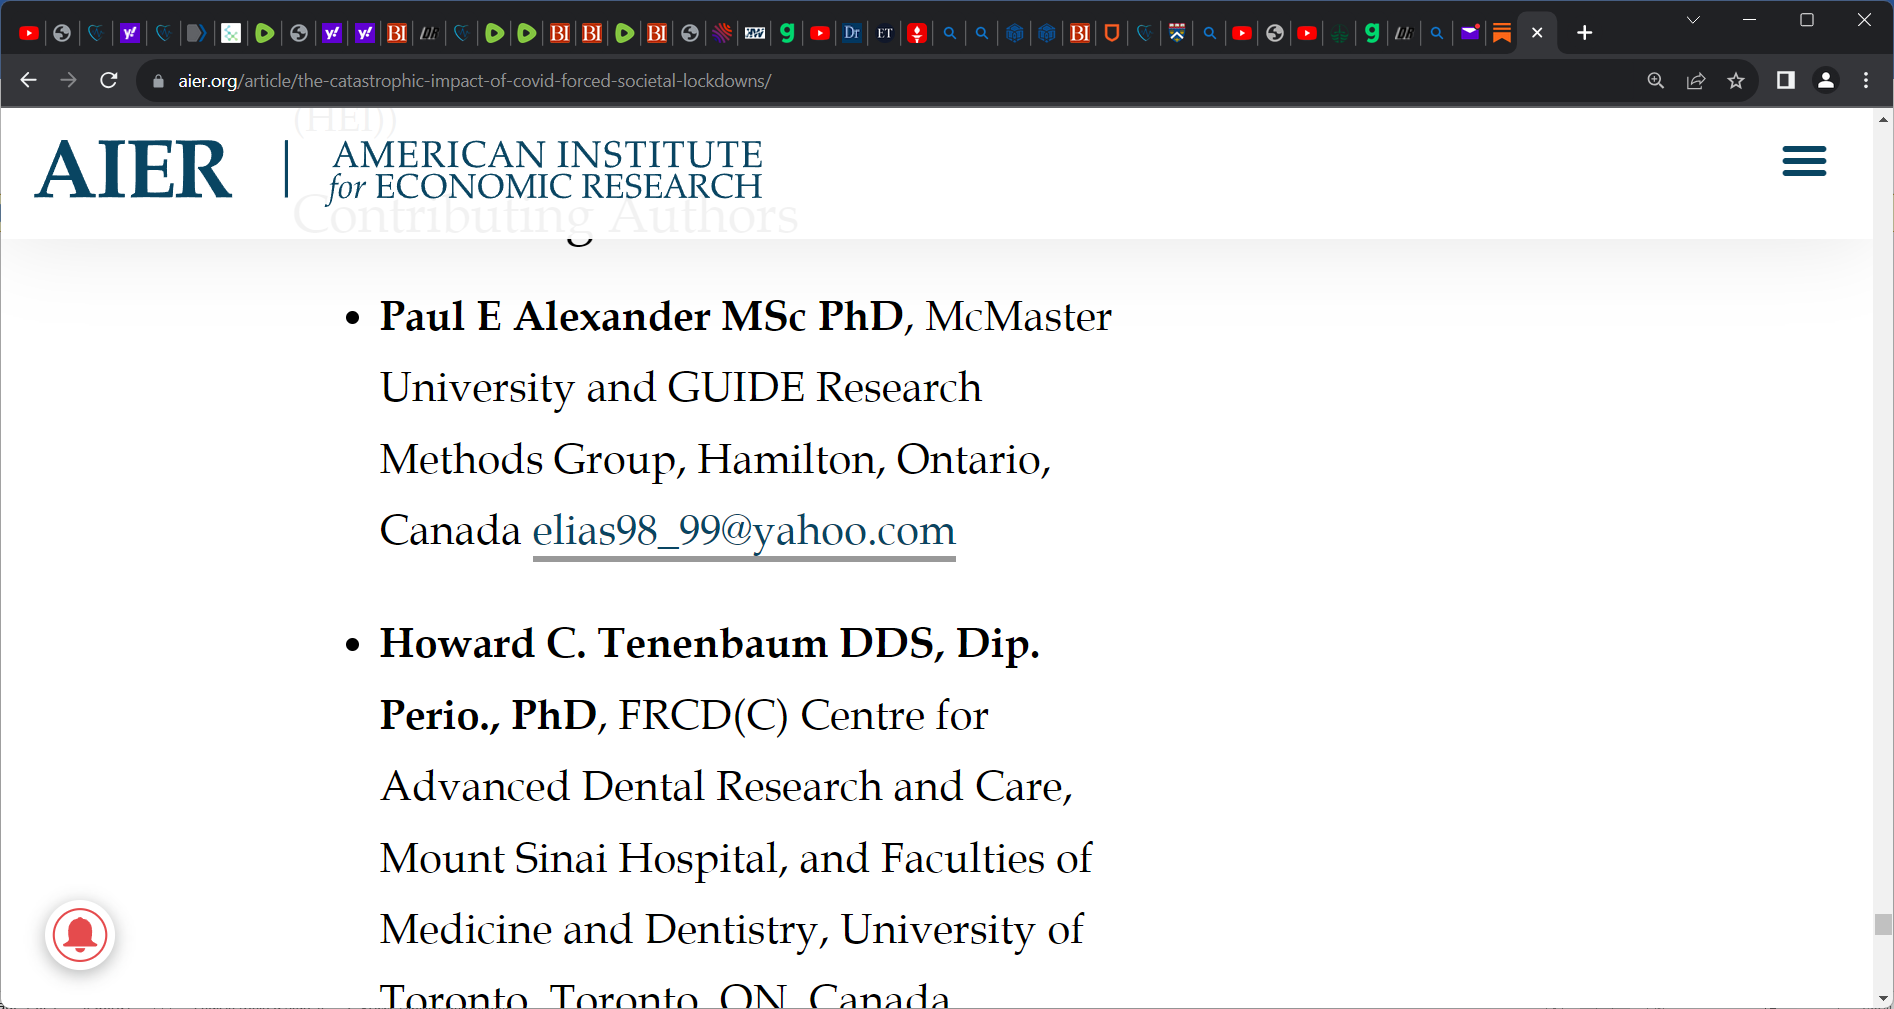
Task: Minimize the browser window
Action: pos(1749,20)
